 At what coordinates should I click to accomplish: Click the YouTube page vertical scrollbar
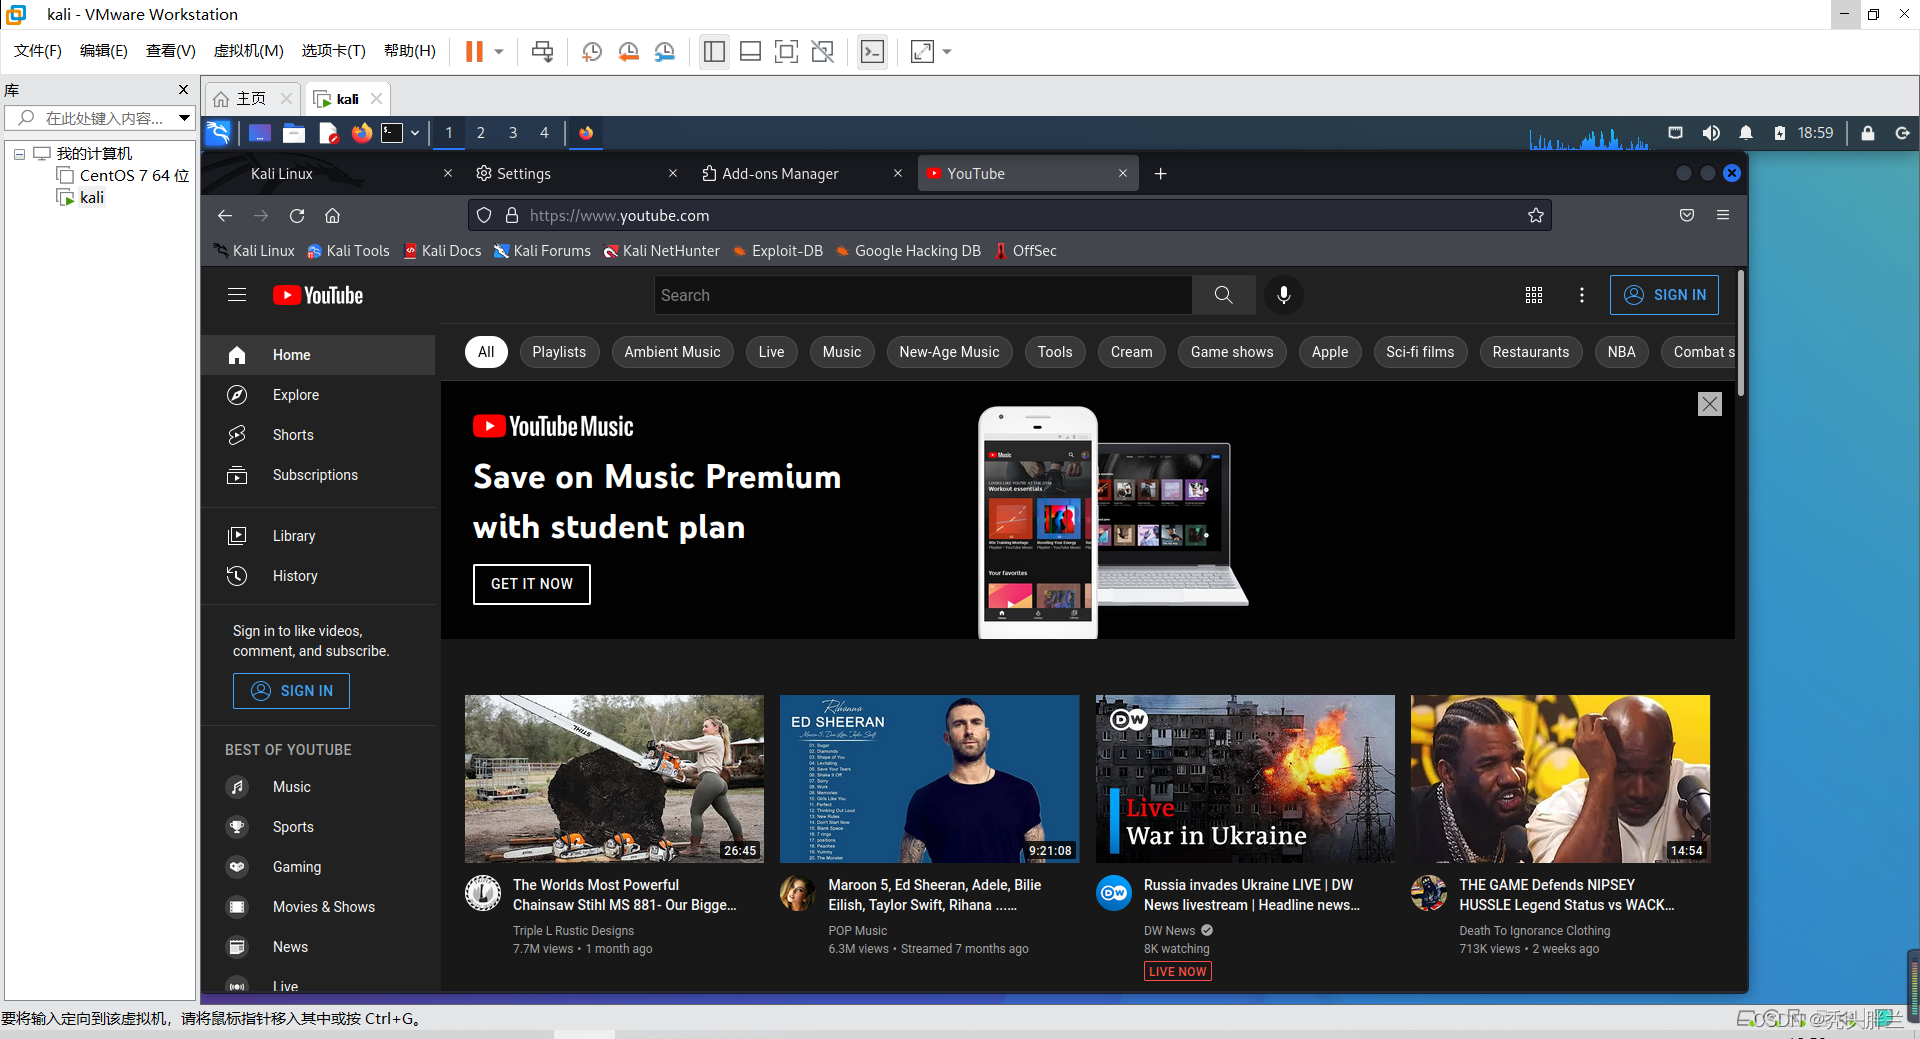pyautogui.click(x=1740, y=334)
